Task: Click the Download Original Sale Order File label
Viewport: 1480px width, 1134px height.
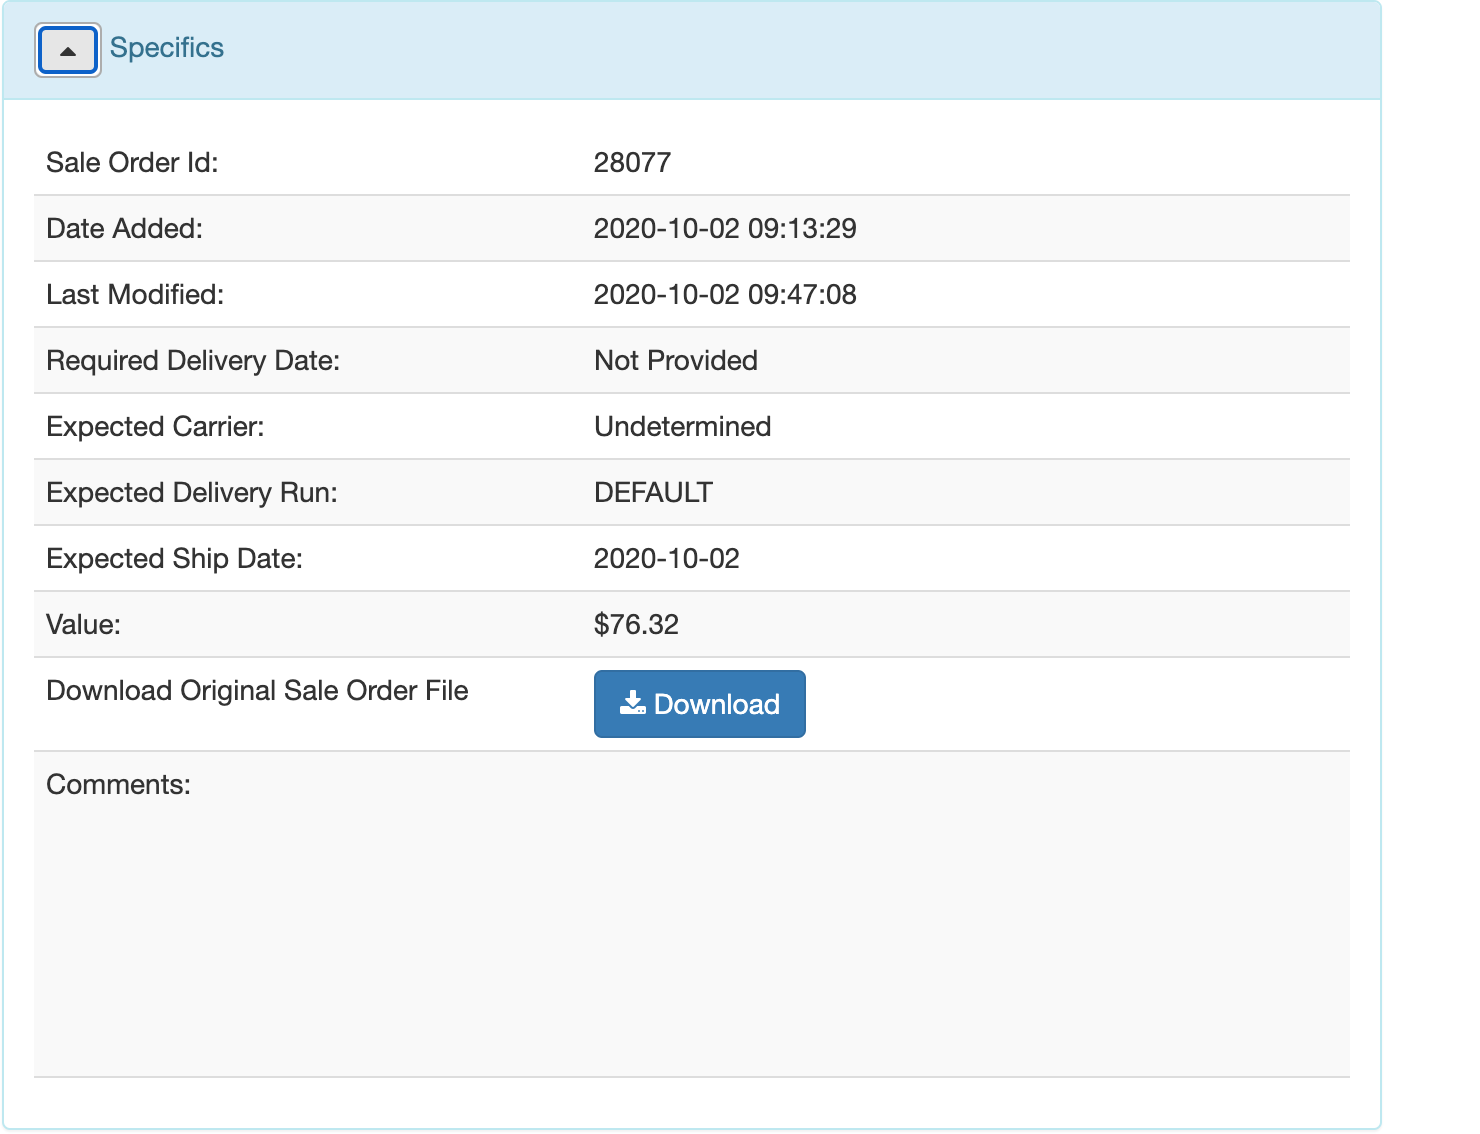Action: point(257,691)
